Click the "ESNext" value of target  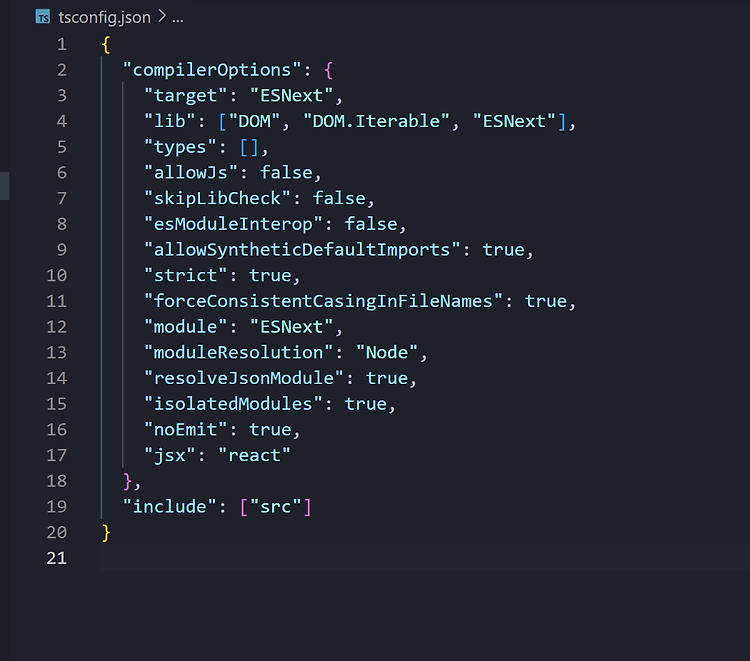tap(291, 96)
